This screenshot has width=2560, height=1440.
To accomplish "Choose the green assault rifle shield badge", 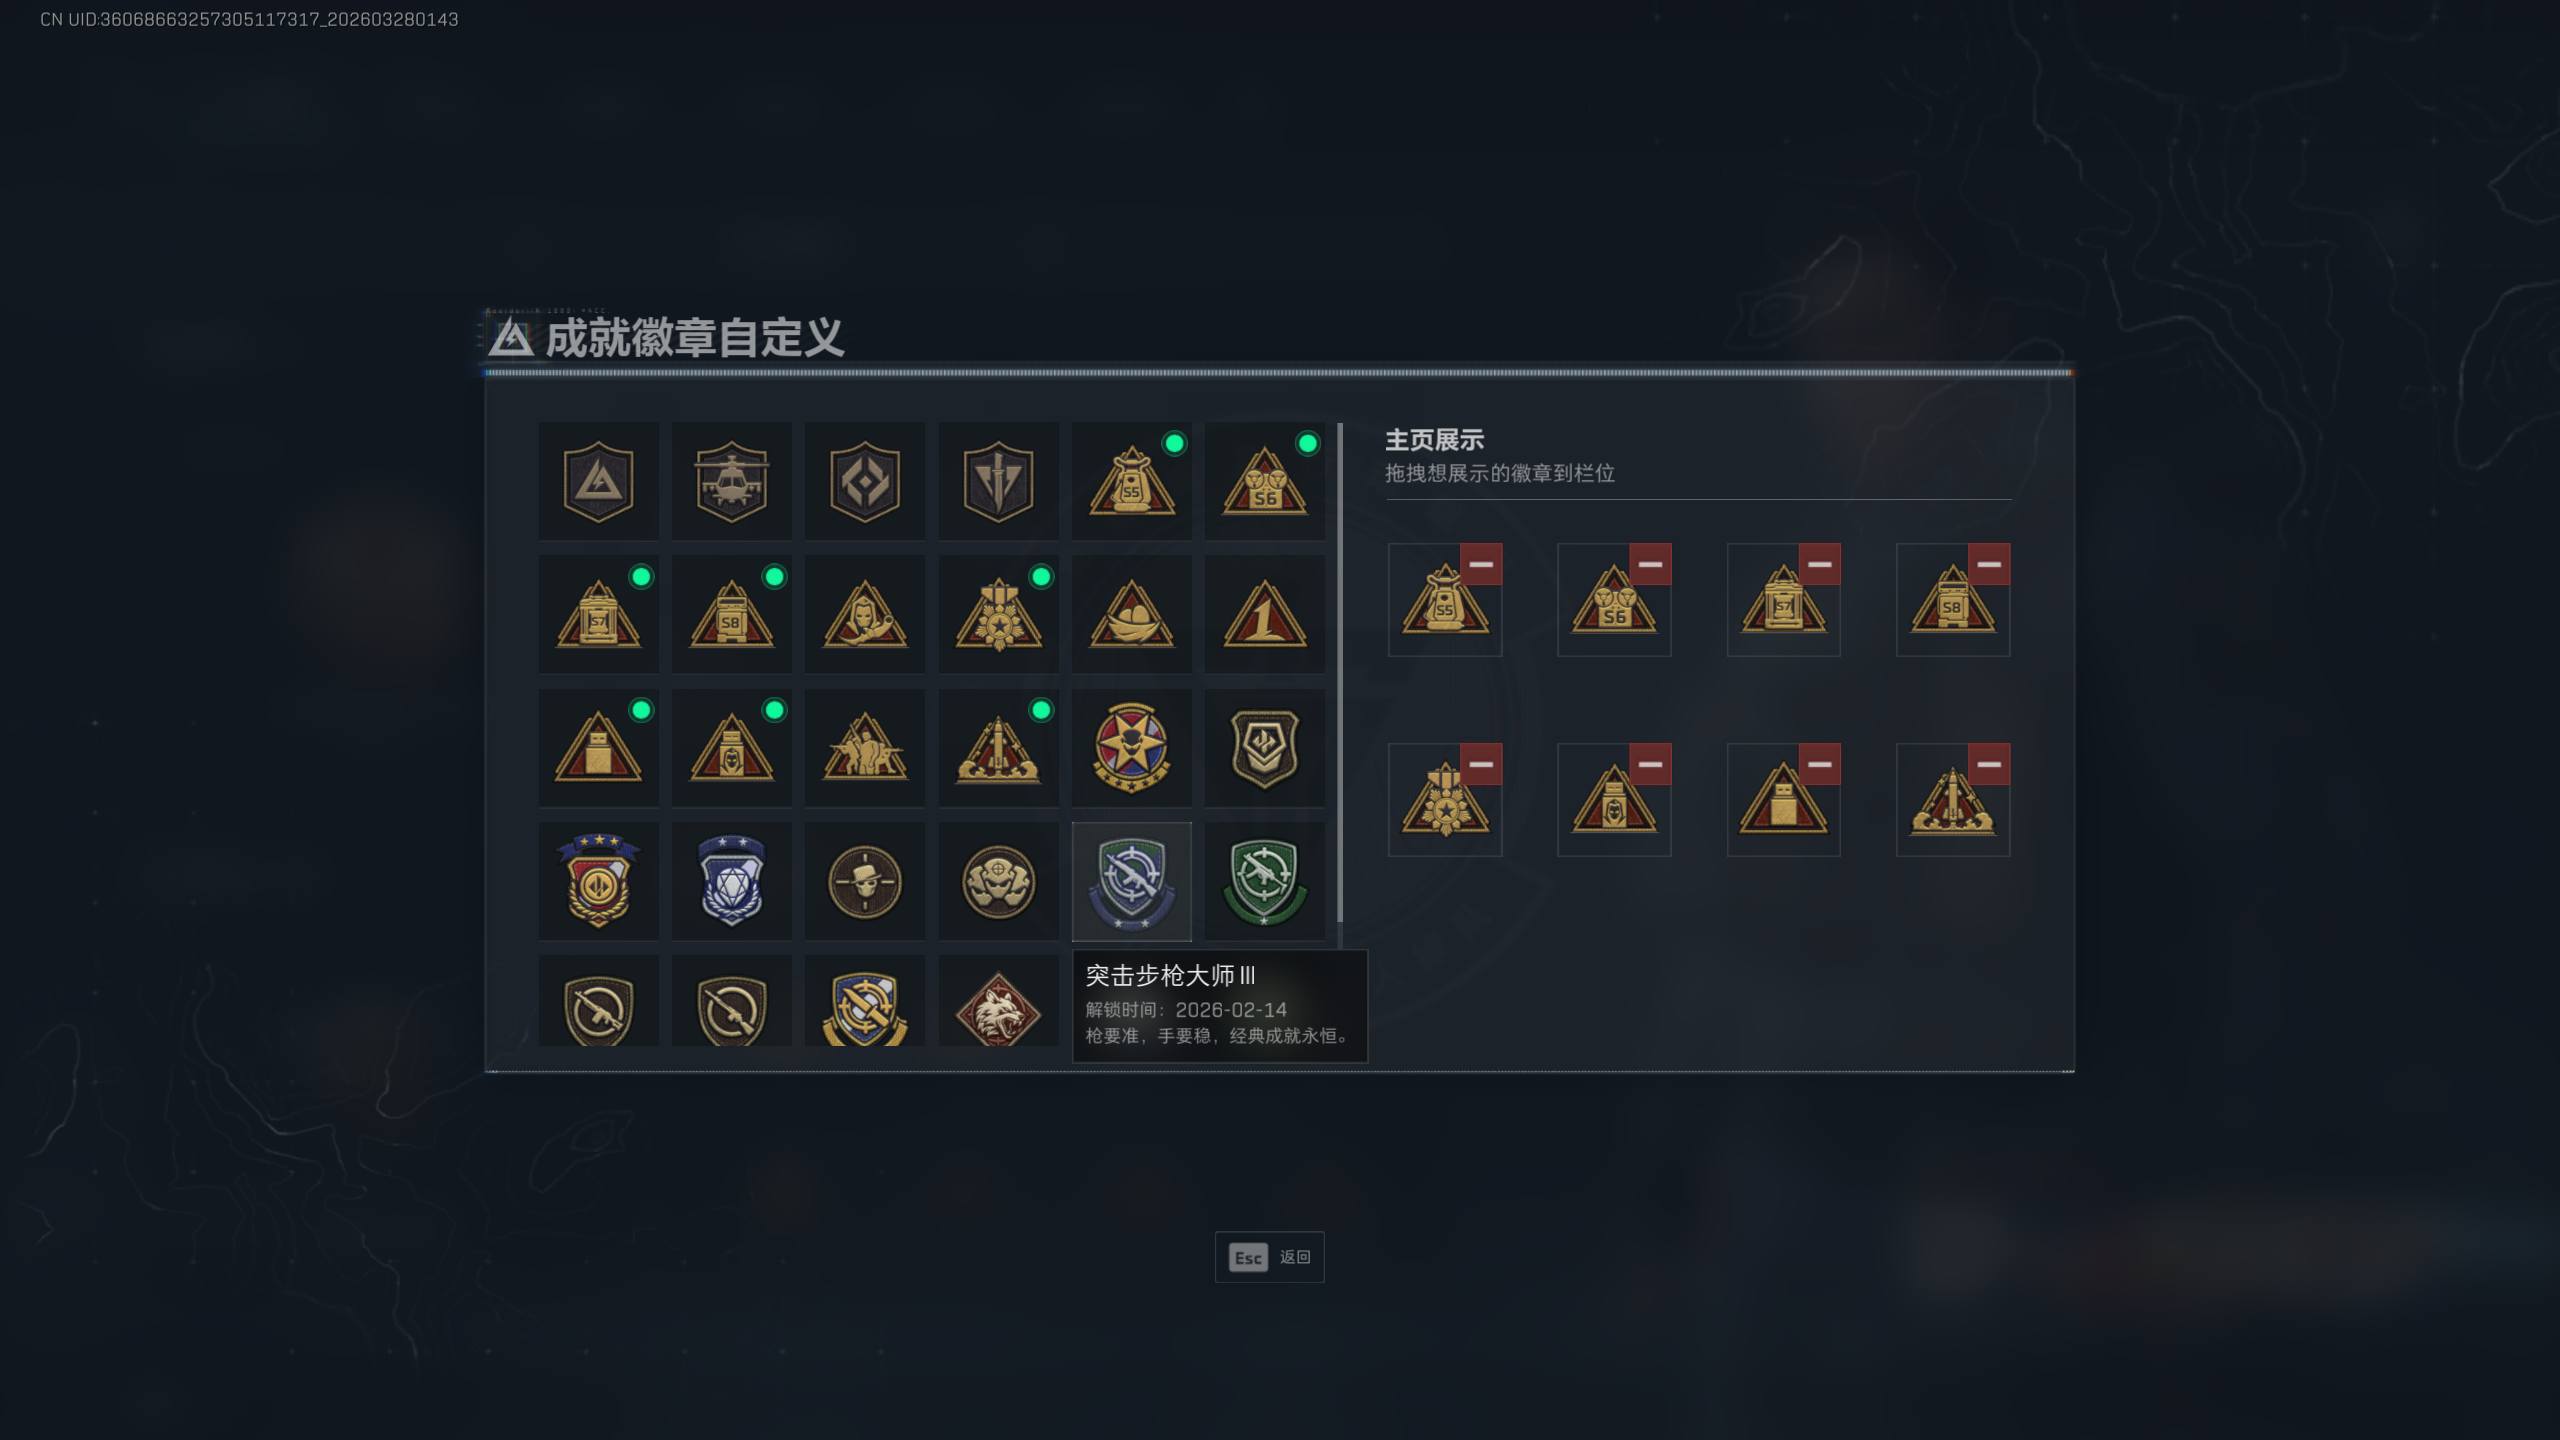I will click(1265, 881).
